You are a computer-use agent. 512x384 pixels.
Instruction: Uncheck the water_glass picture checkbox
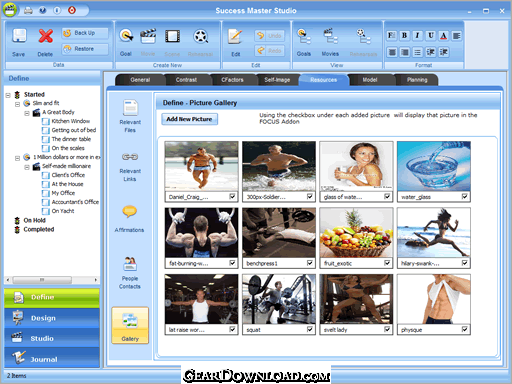(465, 197)
